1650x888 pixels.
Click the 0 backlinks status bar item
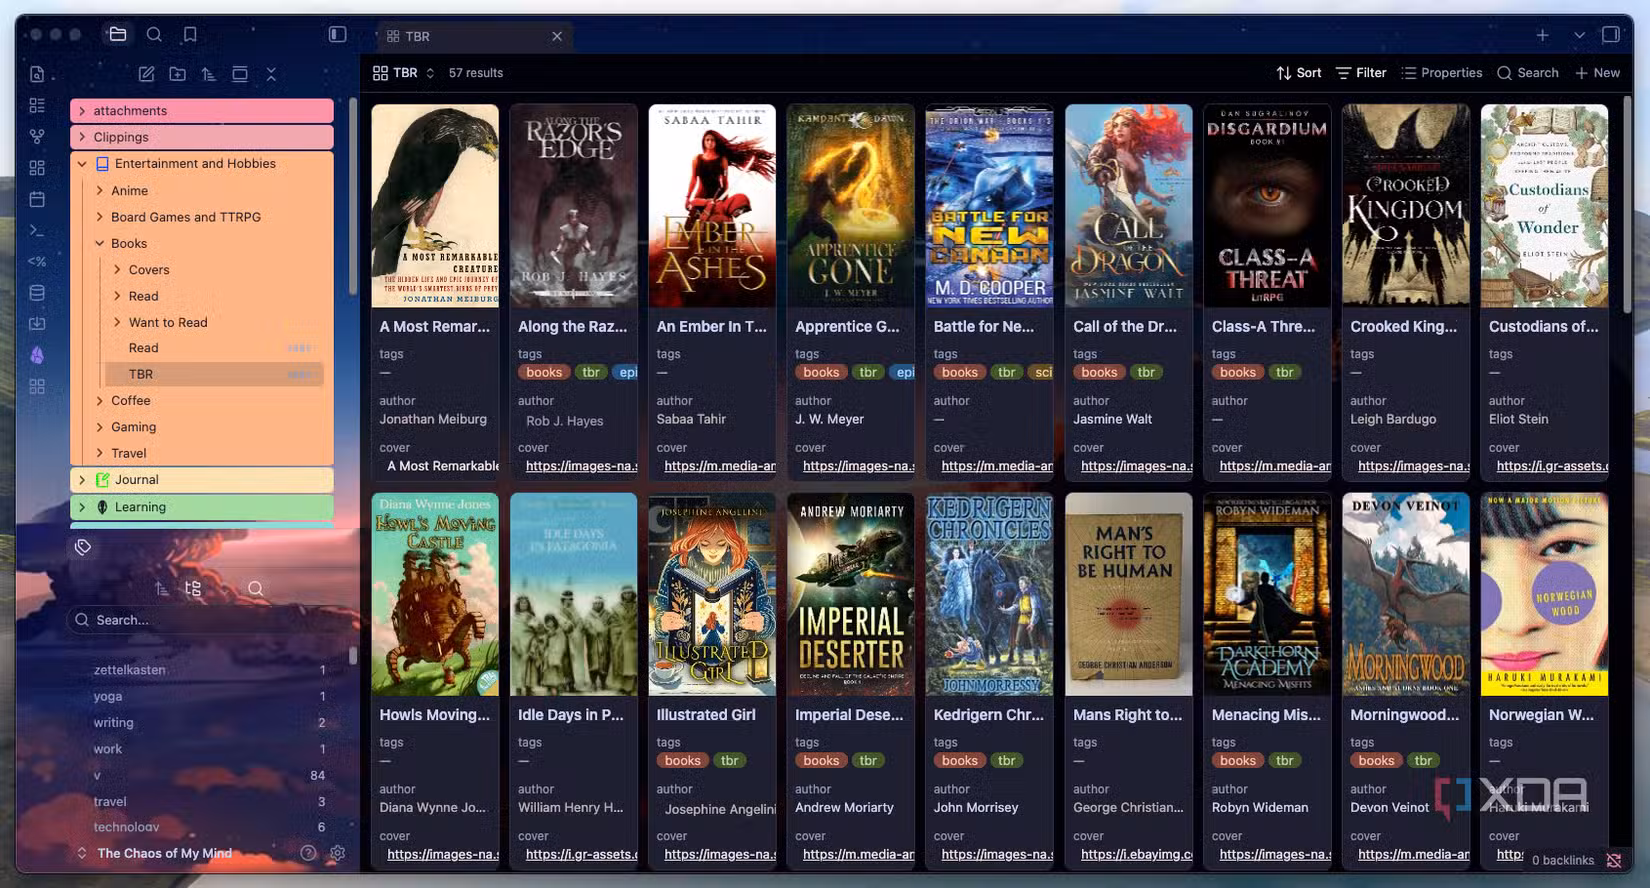1563,860
